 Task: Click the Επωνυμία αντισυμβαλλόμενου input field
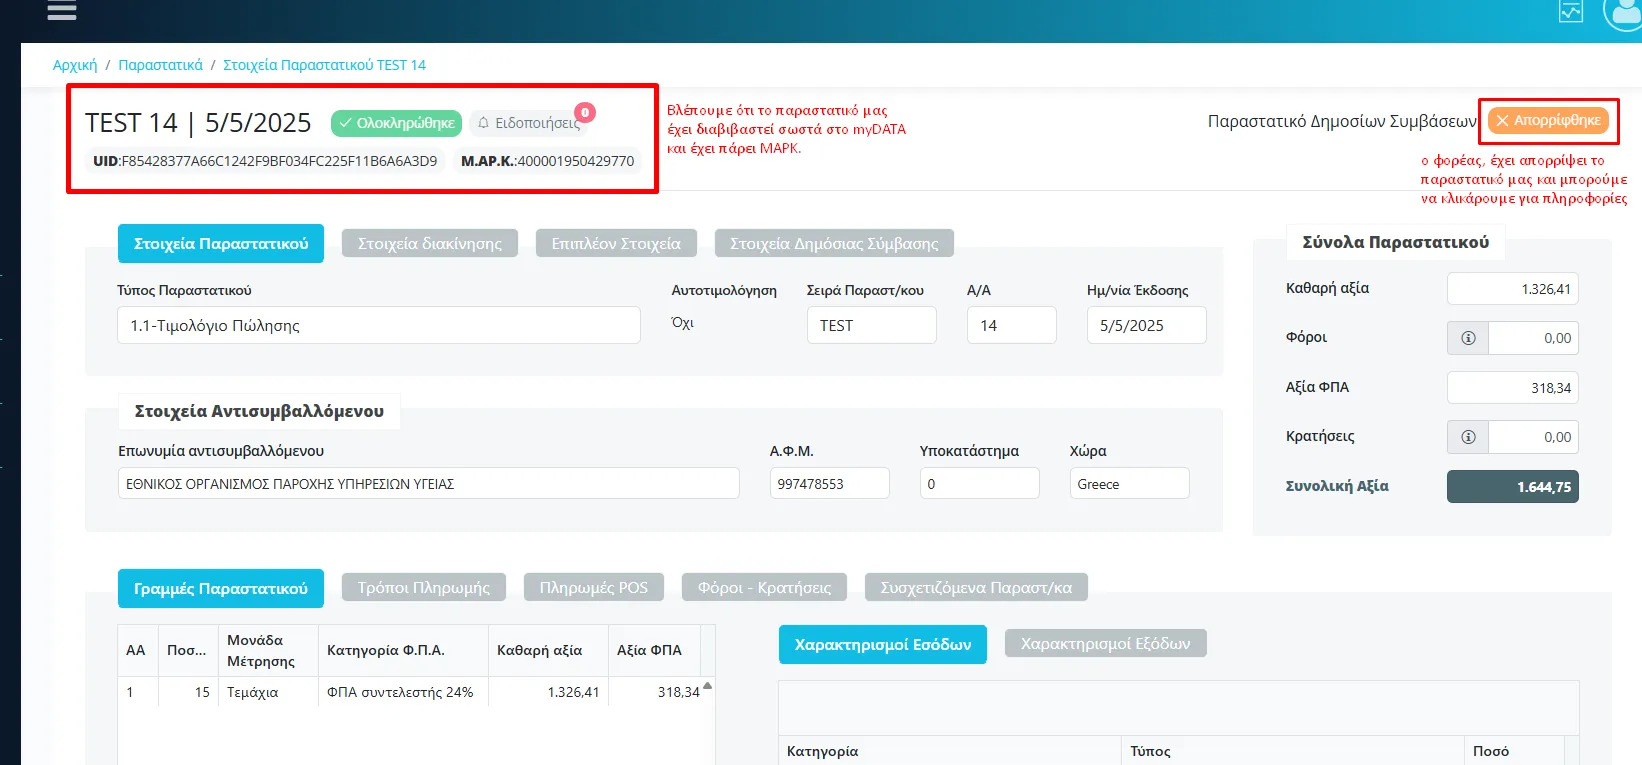pos(428,484)
